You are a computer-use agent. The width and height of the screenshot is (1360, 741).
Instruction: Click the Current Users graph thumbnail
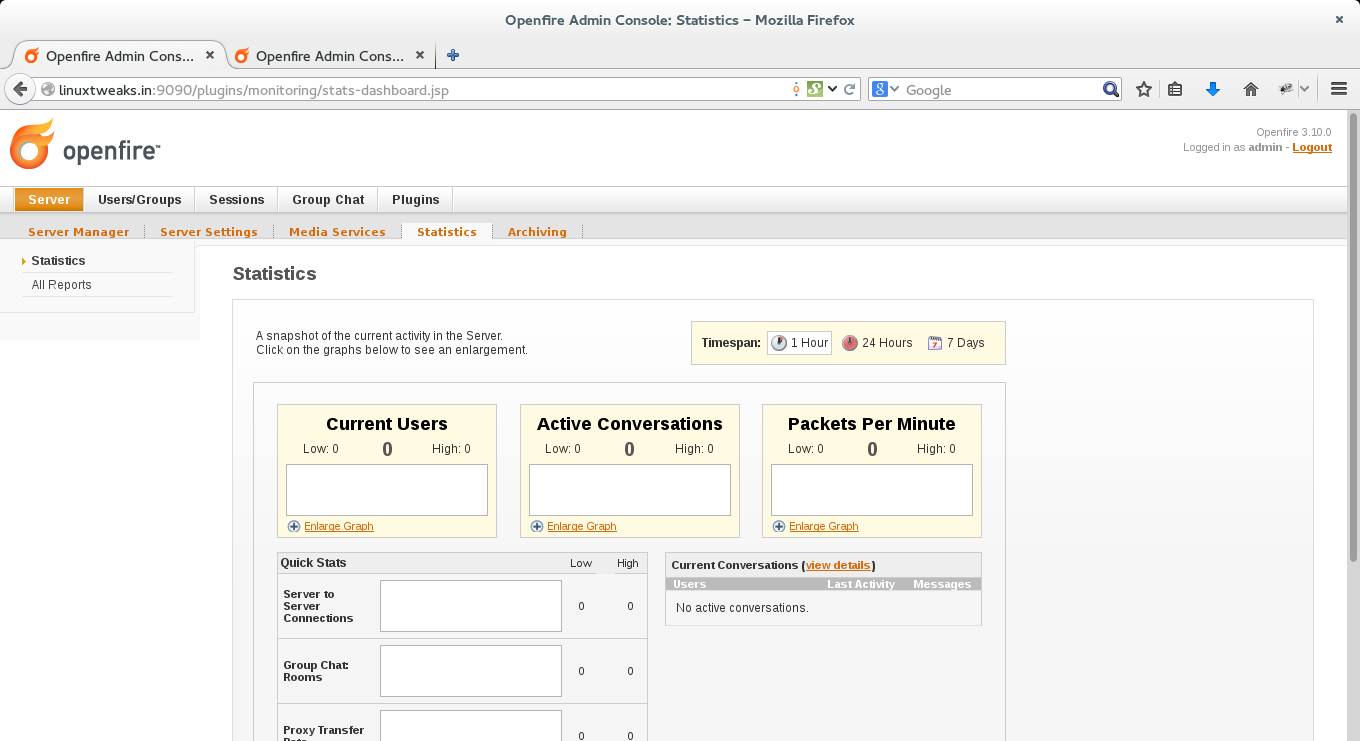[x=387, y=490]
